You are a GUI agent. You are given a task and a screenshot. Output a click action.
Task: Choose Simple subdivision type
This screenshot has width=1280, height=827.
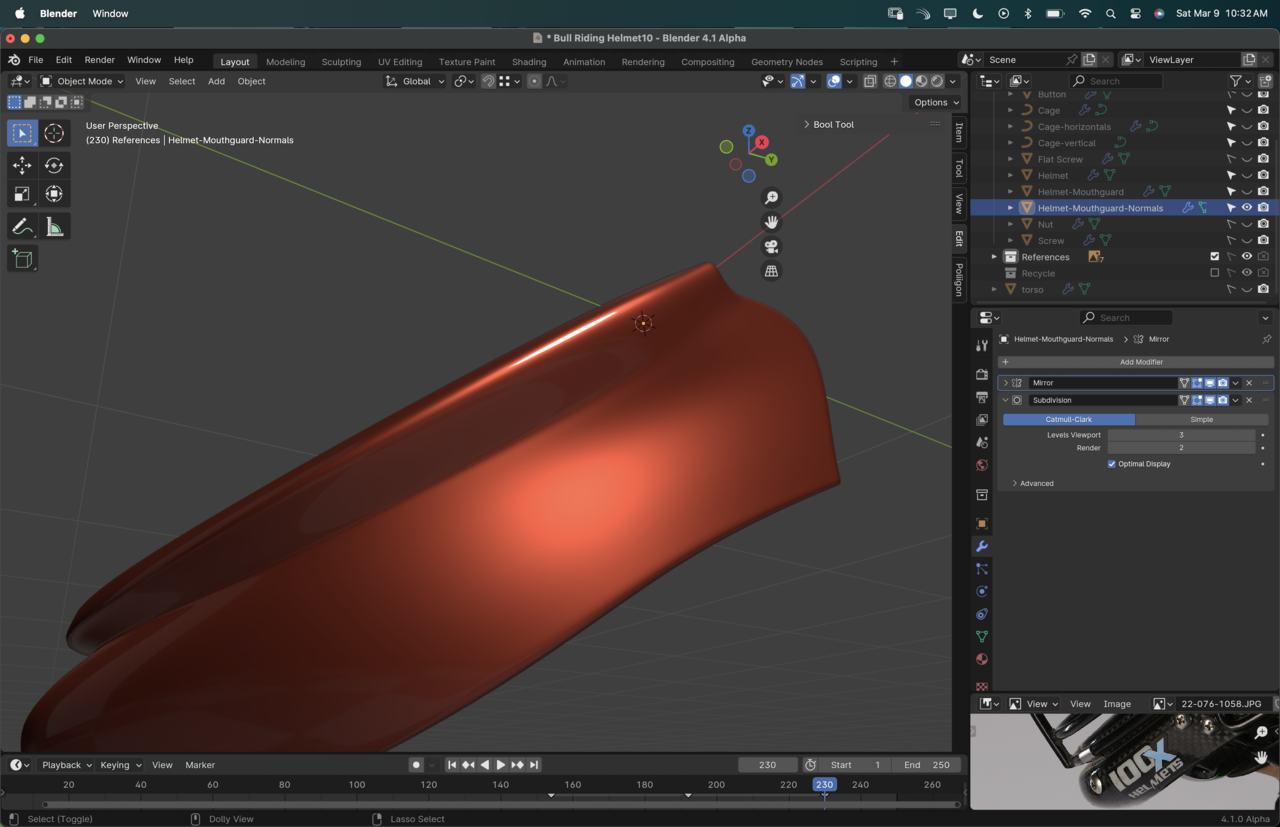[1201, 420]
